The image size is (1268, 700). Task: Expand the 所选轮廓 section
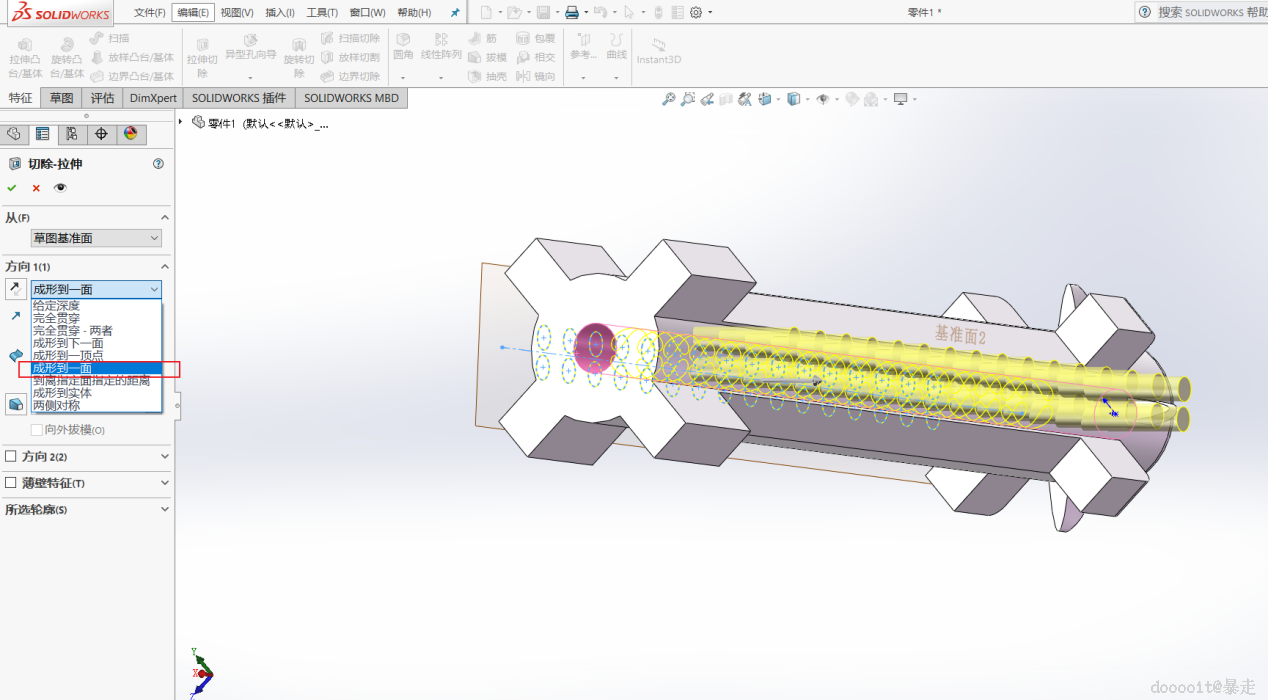pyautogui.click(x=165, y=510)
